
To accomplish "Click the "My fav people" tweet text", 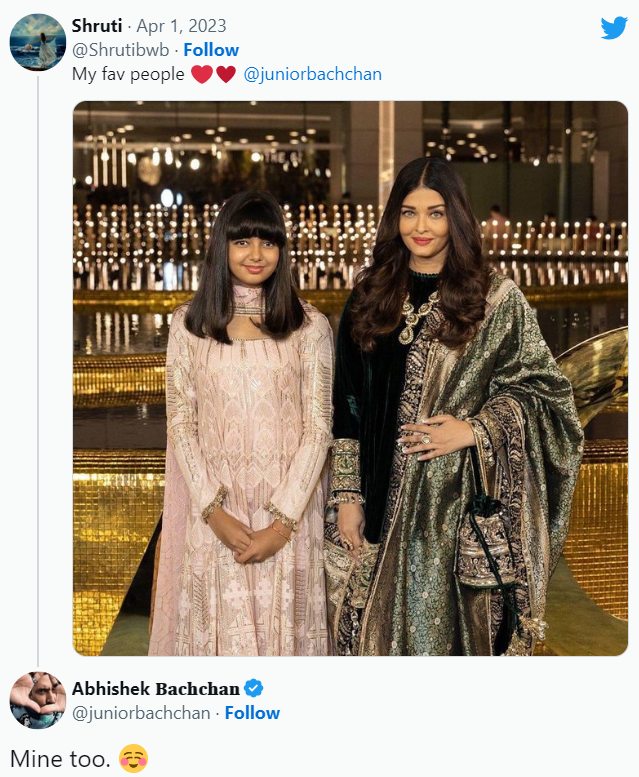I will pyautogui.click(x=128, y=74).
